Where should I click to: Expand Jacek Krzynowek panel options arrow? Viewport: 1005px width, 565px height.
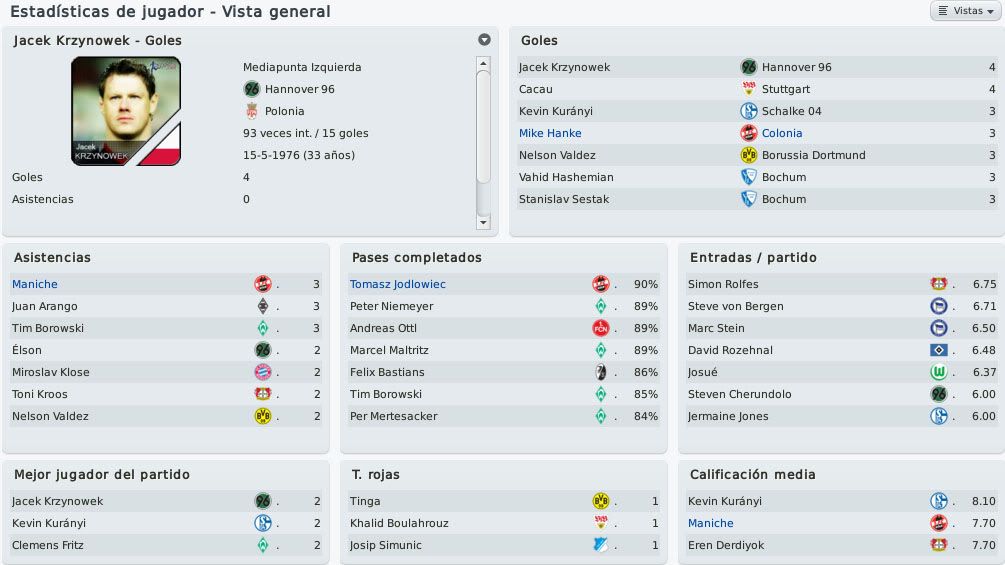pyautogui.click(x=485, y=40)
